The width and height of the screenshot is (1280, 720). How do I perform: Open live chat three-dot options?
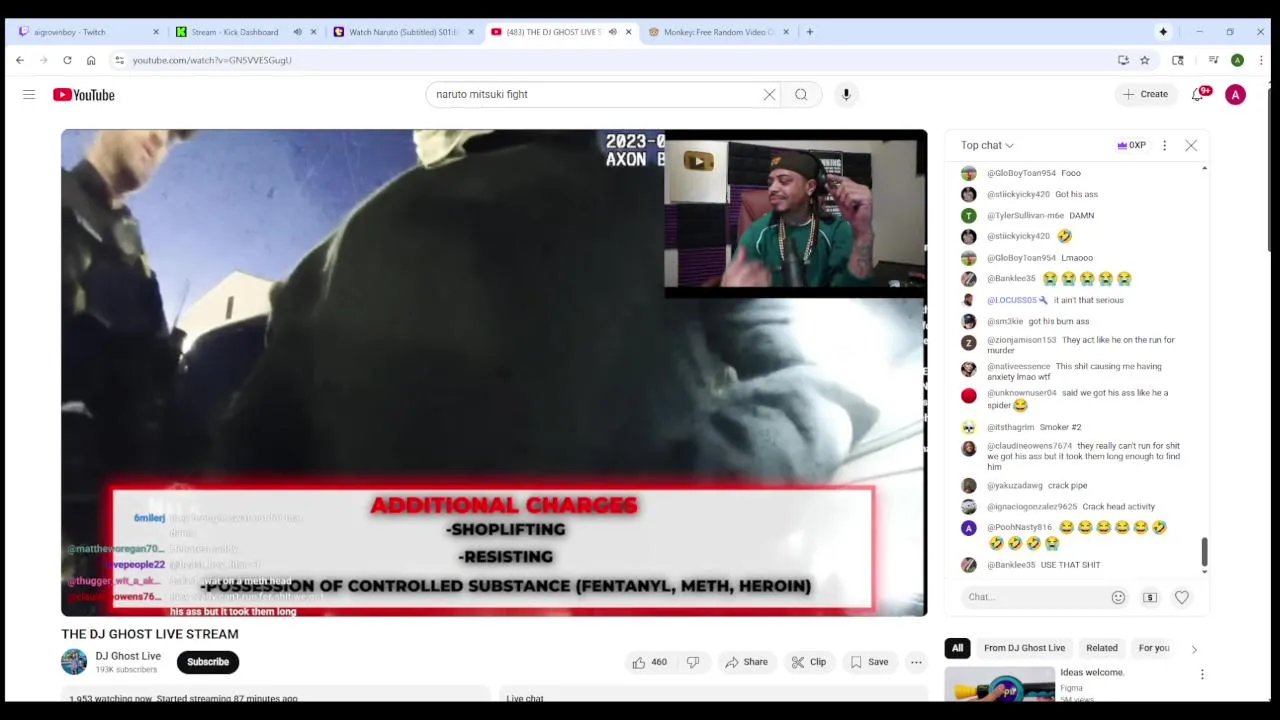click(1164, 145)
